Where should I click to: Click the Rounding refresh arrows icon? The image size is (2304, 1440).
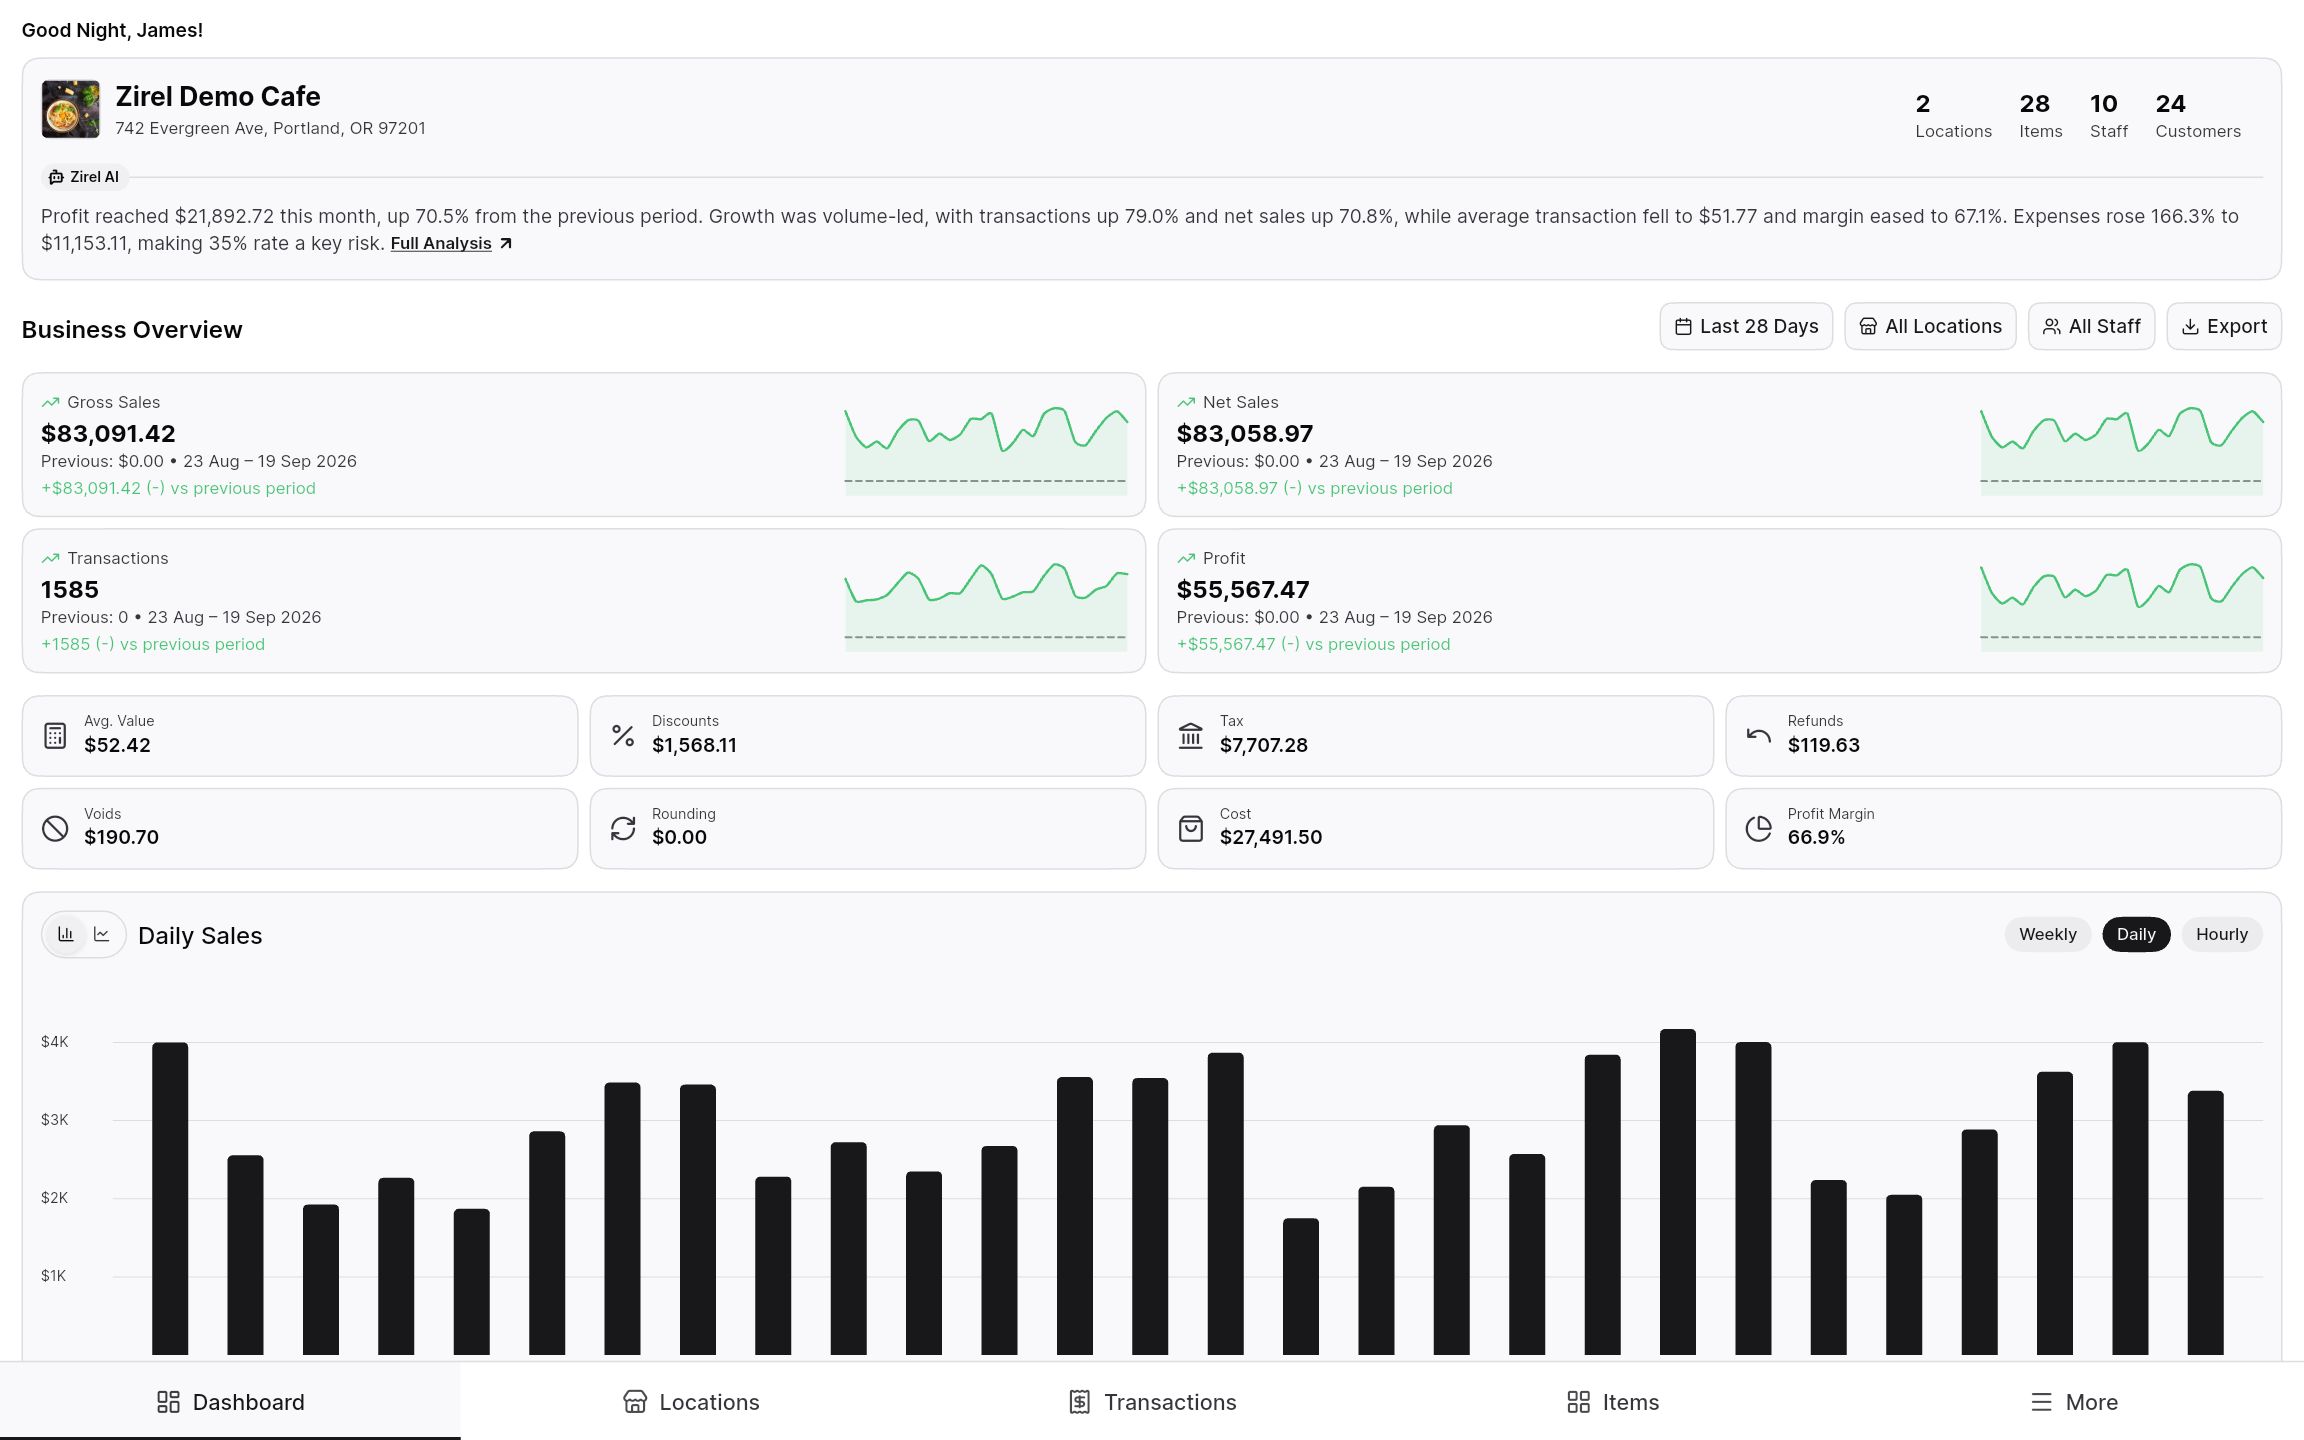pos(623,828)
